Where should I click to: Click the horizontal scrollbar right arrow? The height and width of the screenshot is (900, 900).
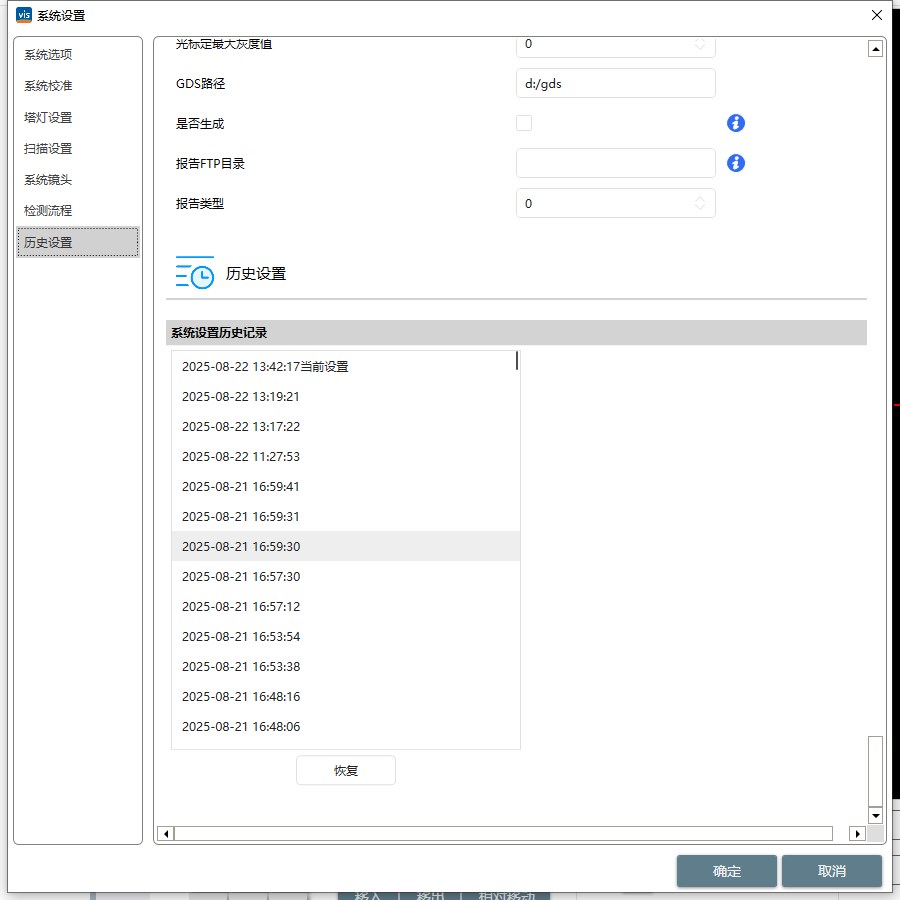857,834
